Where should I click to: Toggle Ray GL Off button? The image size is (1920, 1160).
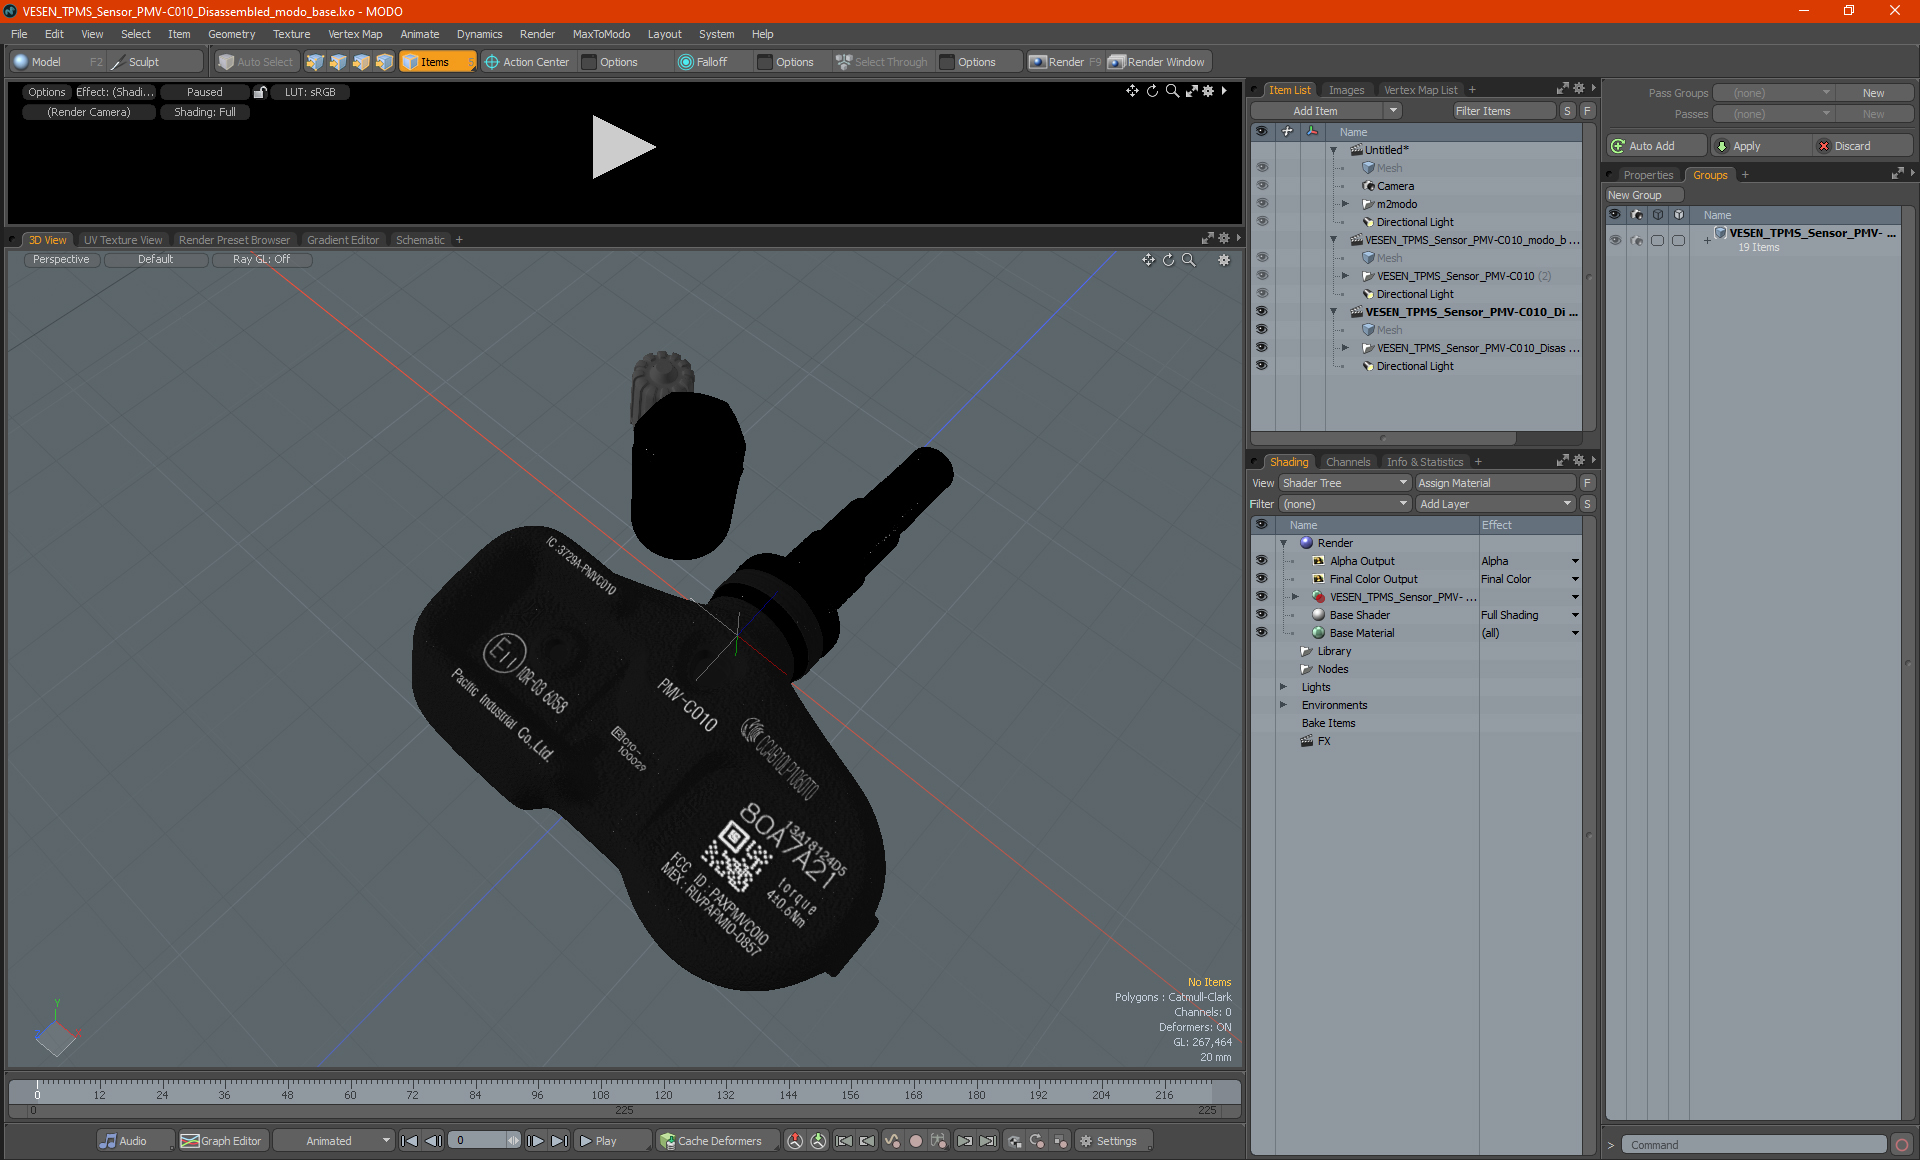261,259
